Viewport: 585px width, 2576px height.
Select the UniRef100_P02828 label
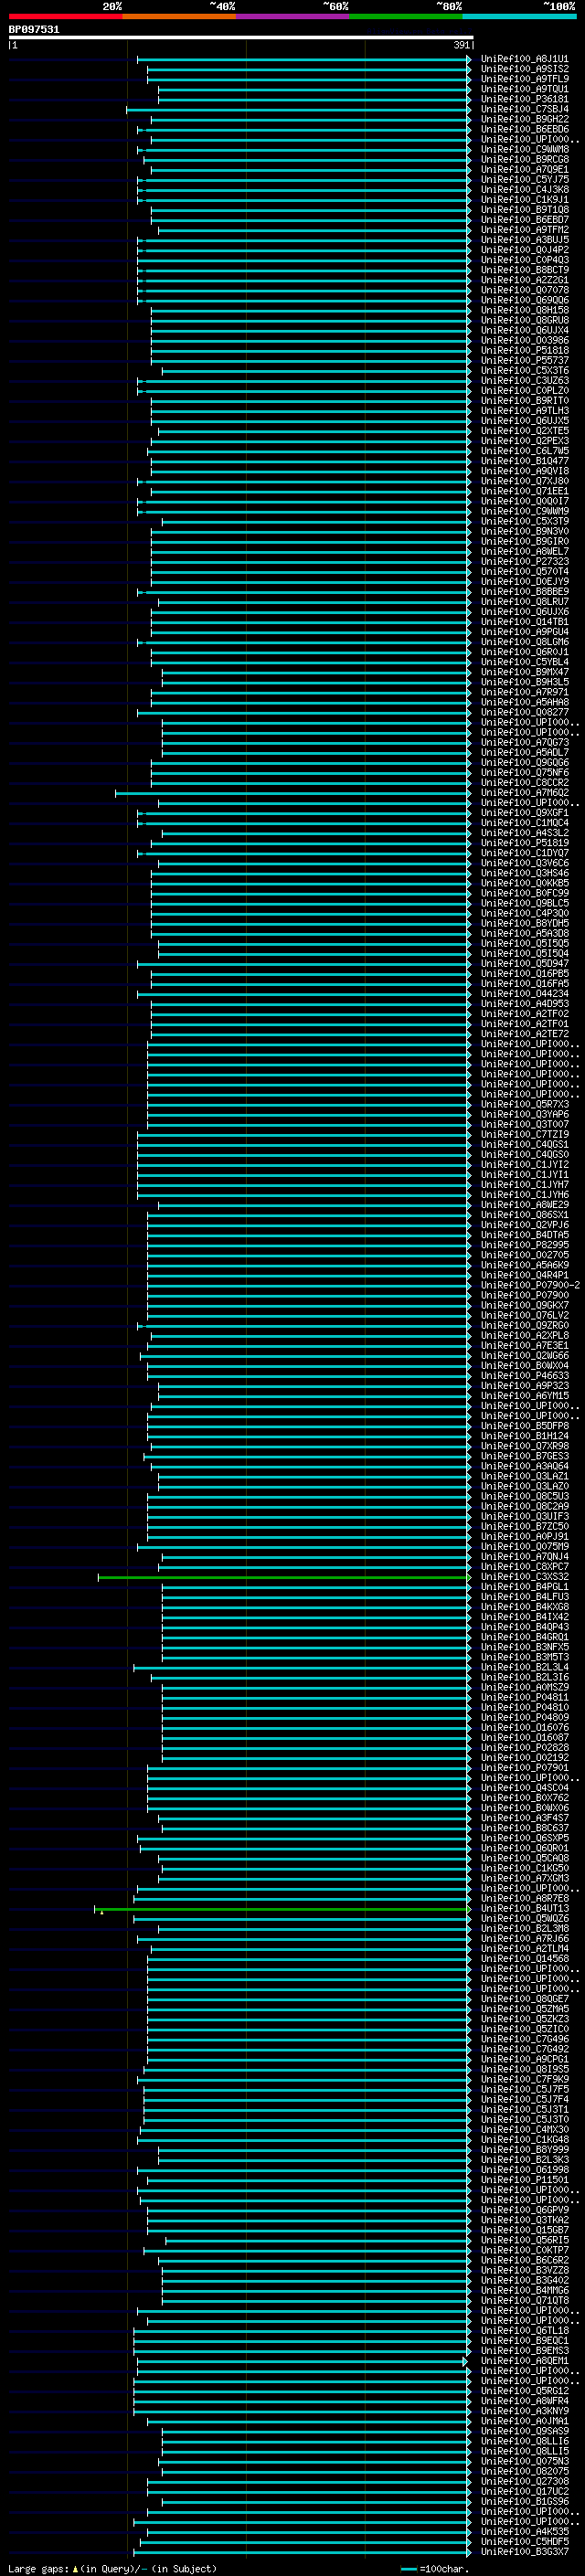[x=524, y=1748]
